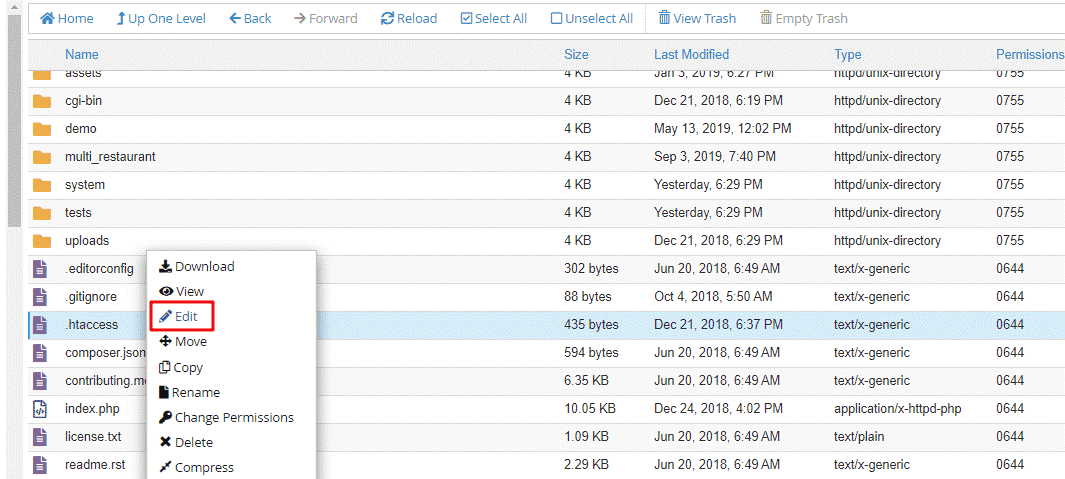Click the Back arrow button
This screenshot has height=479, width=1065.
point(250,18)
